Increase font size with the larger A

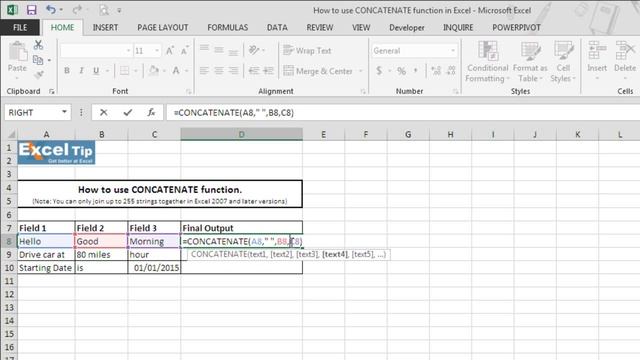tap(170, 51)
